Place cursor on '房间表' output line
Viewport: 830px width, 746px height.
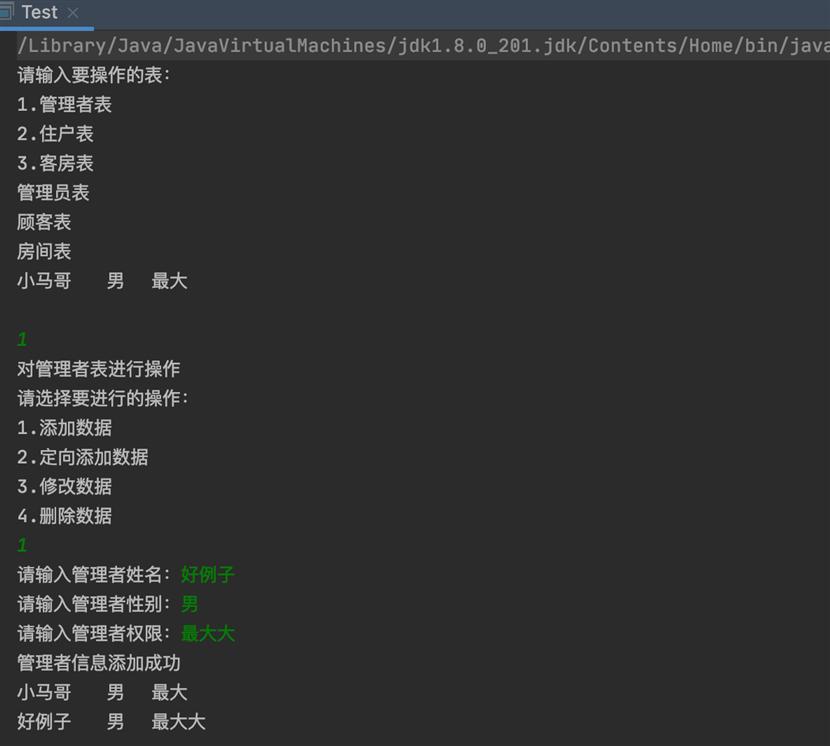[44, 252]
